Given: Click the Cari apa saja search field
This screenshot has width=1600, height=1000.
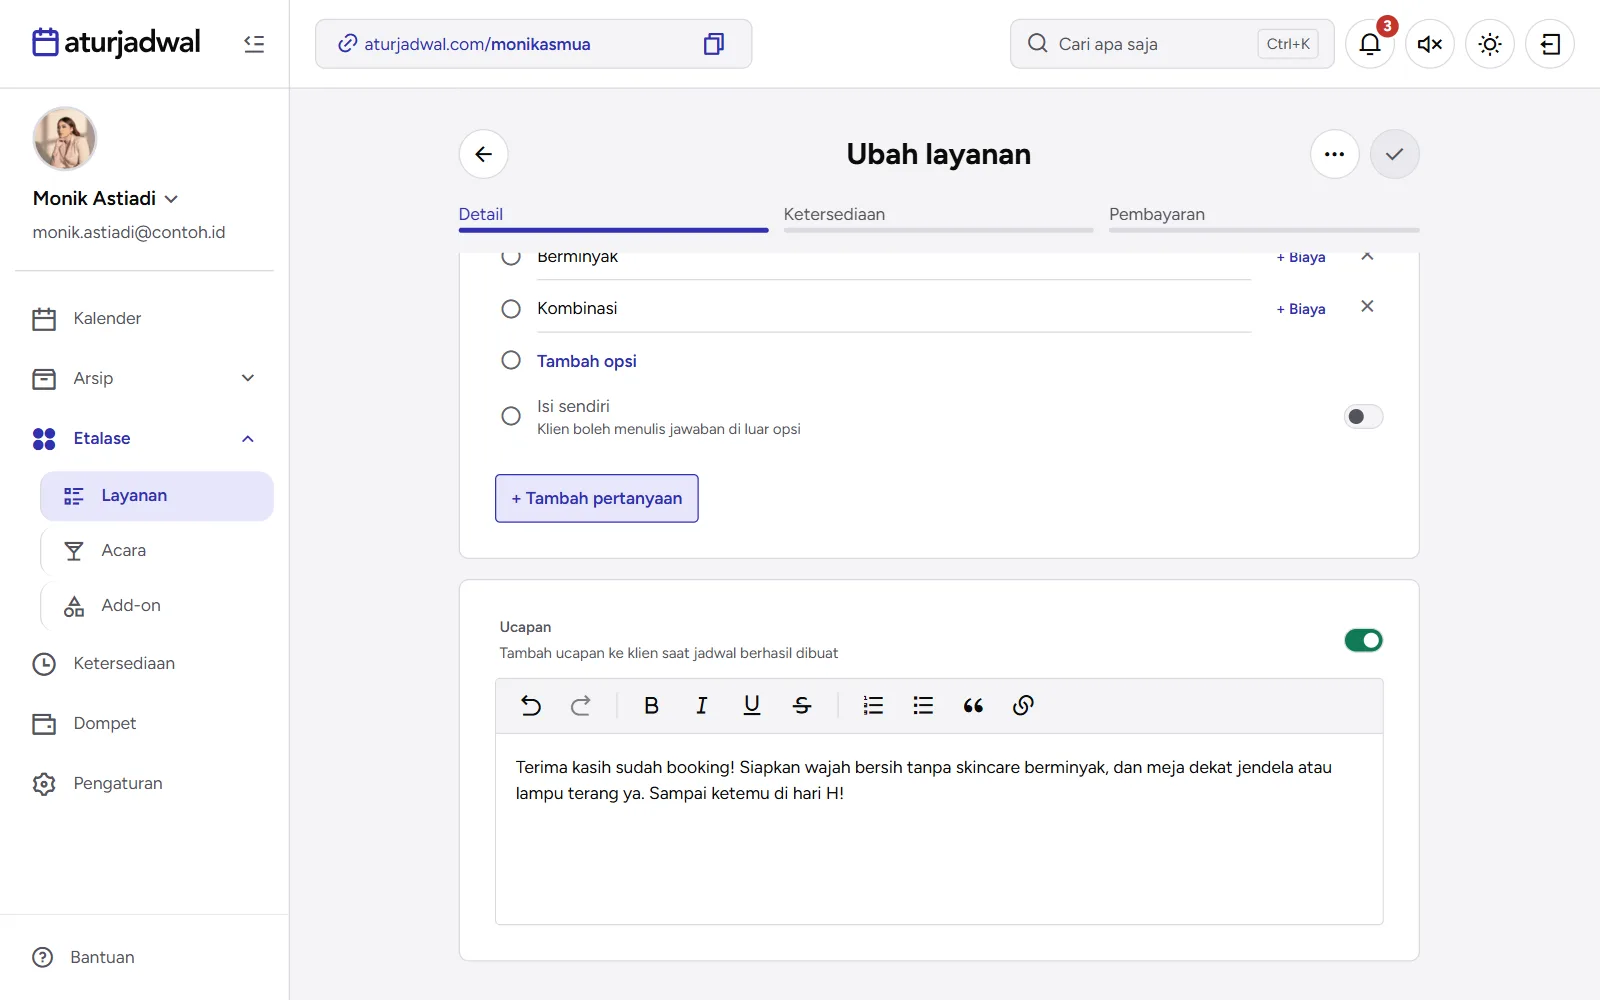Looking at the screenshot, I should [1172, 44].
